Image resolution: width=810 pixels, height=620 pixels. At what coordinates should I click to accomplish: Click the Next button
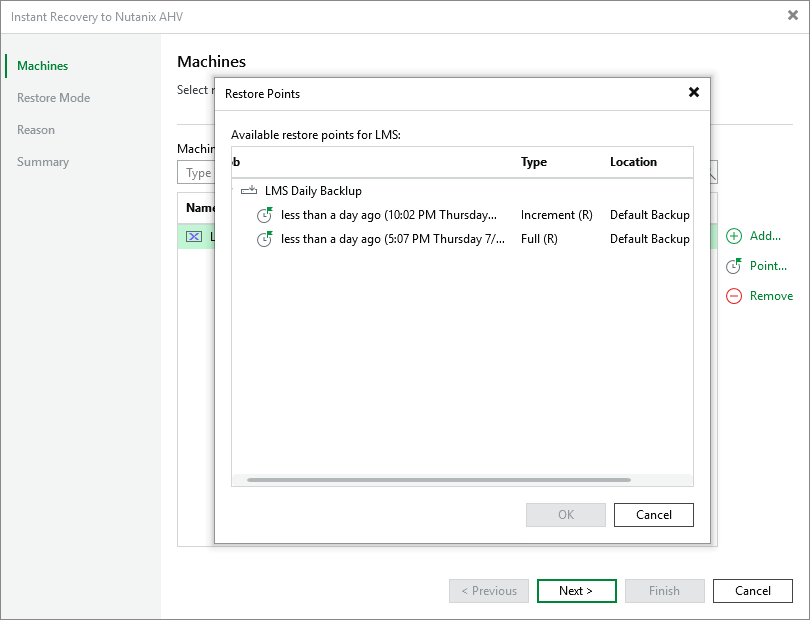576,591
